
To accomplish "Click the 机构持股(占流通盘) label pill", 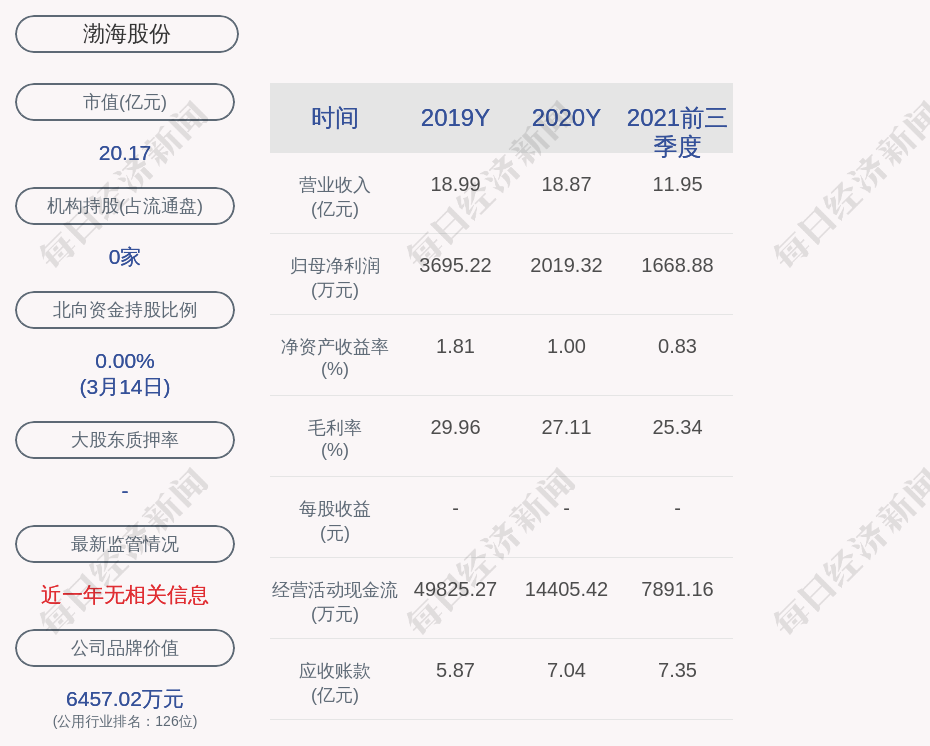I will tap(125, 206).
